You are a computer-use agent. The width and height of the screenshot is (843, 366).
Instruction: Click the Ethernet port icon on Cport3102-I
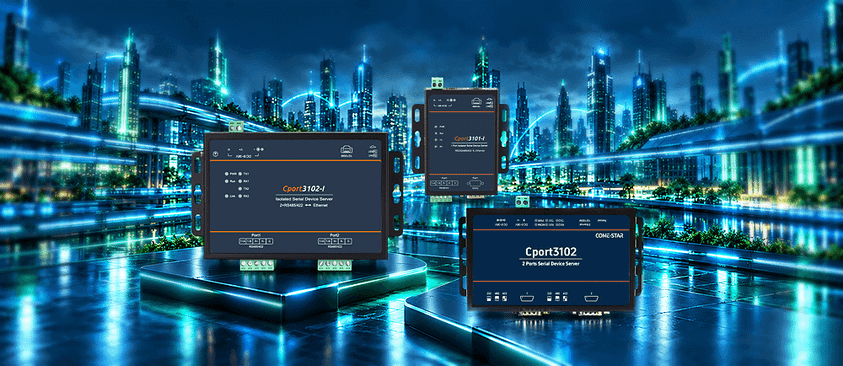click(x=347, y=150)
